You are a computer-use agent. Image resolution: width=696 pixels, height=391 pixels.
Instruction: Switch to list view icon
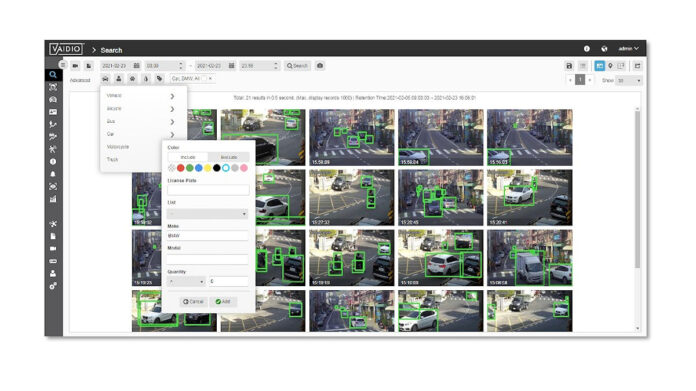pyautogui.click(x=583, y=66)
